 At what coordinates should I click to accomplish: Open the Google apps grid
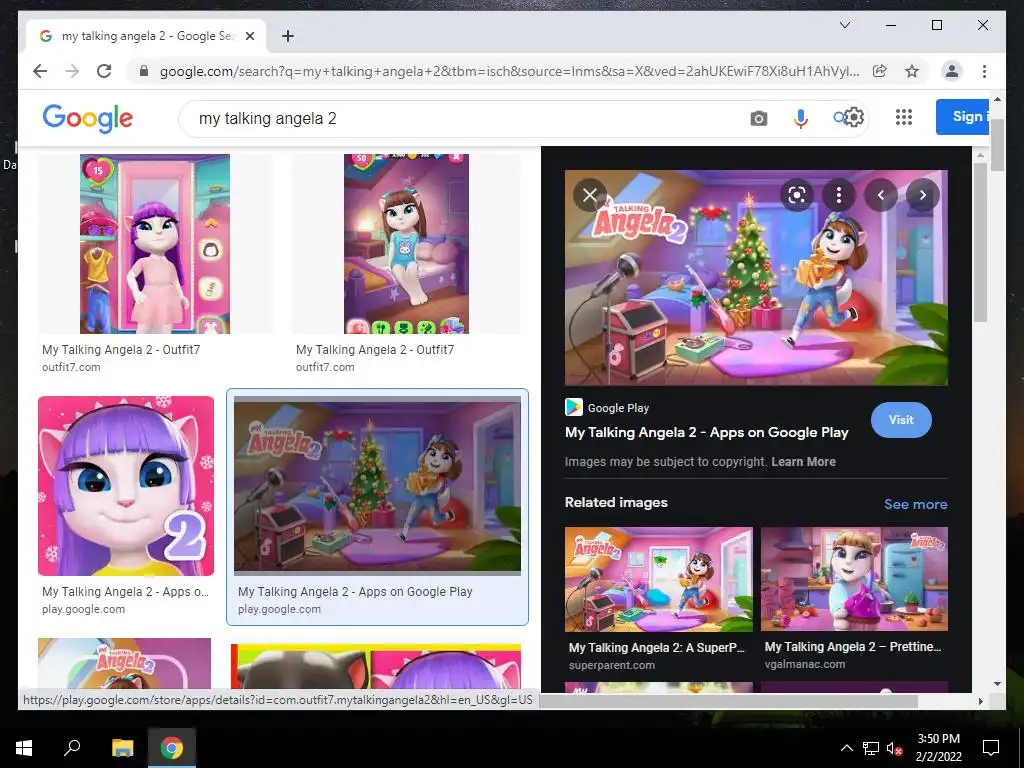pyautogui.click(x=904, y=117)
